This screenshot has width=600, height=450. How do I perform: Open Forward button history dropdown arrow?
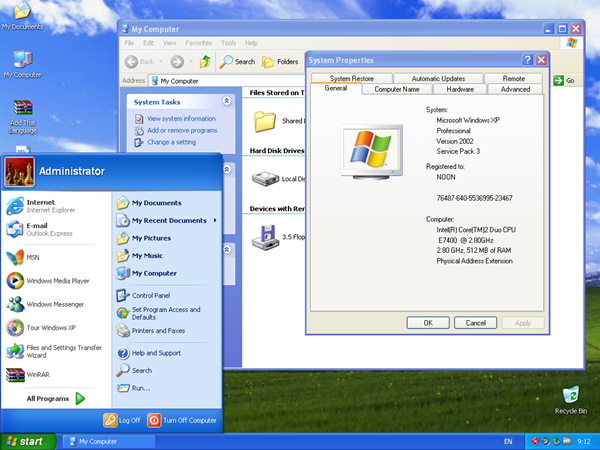coord(190,61)
